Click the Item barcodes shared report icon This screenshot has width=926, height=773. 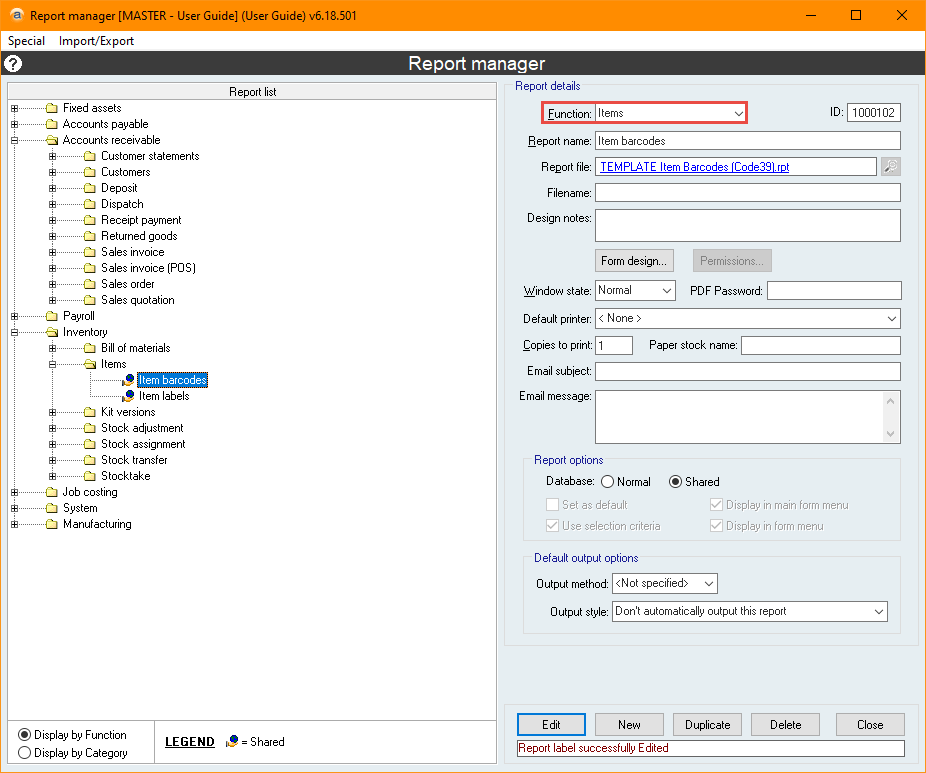coord(128,380)
